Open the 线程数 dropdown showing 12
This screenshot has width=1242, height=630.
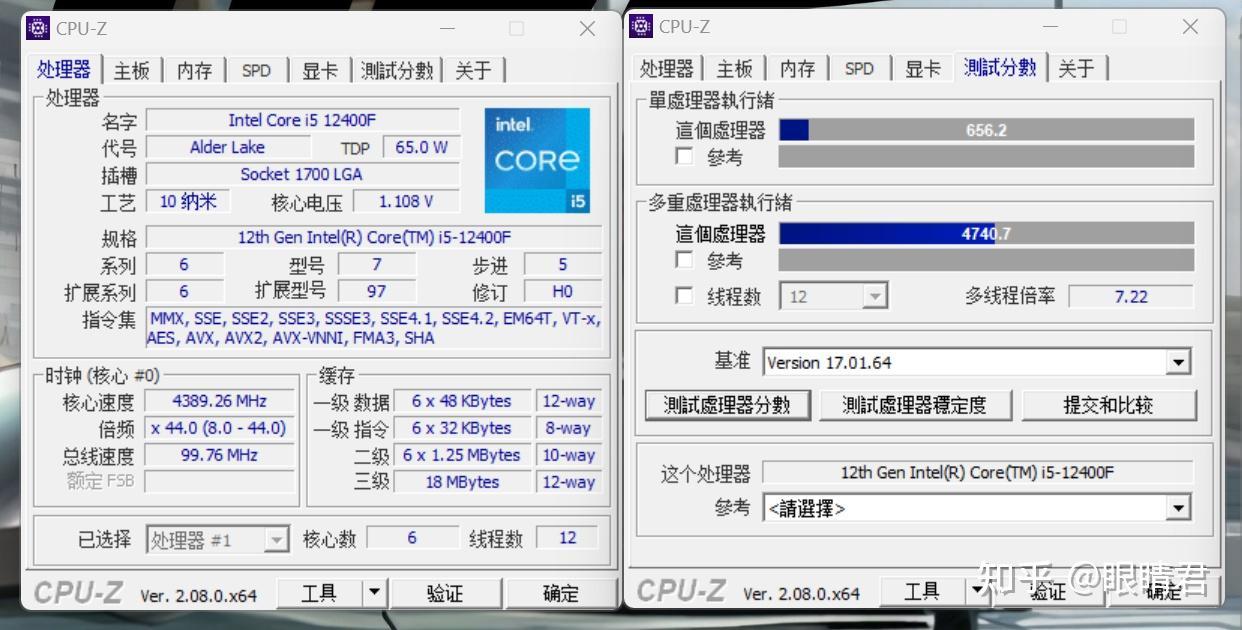click(x=834, y=296)
